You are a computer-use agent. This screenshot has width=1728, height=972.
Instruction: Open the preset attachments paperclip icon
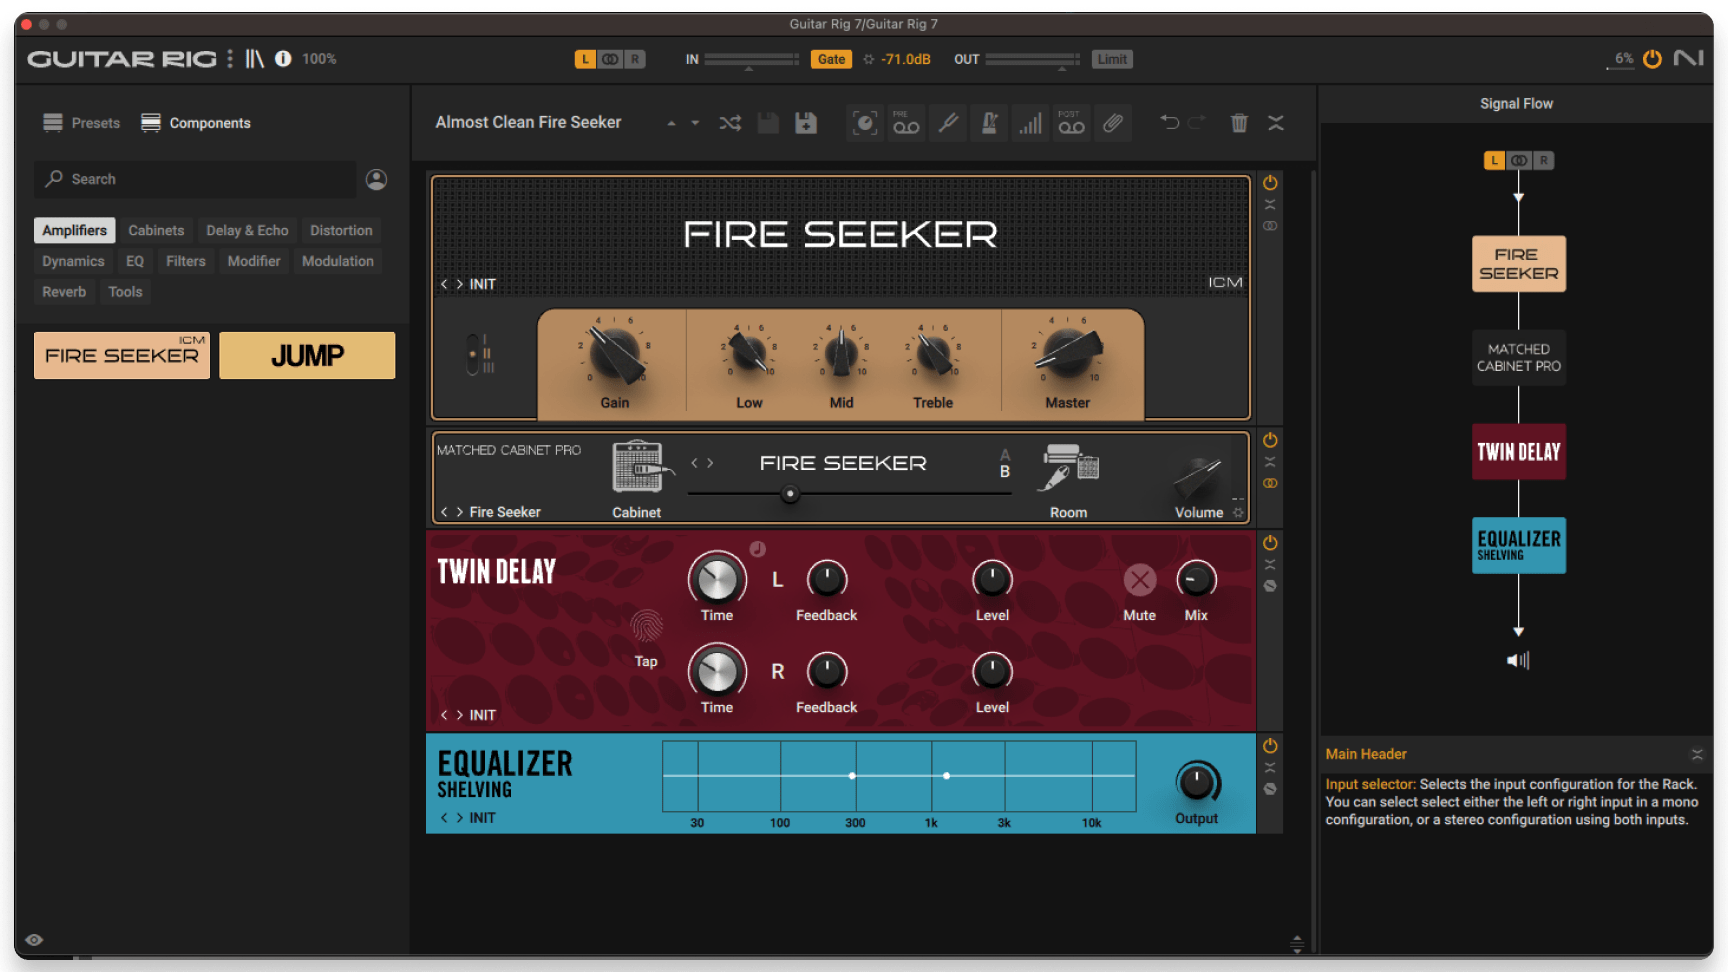pos(1113,123)
